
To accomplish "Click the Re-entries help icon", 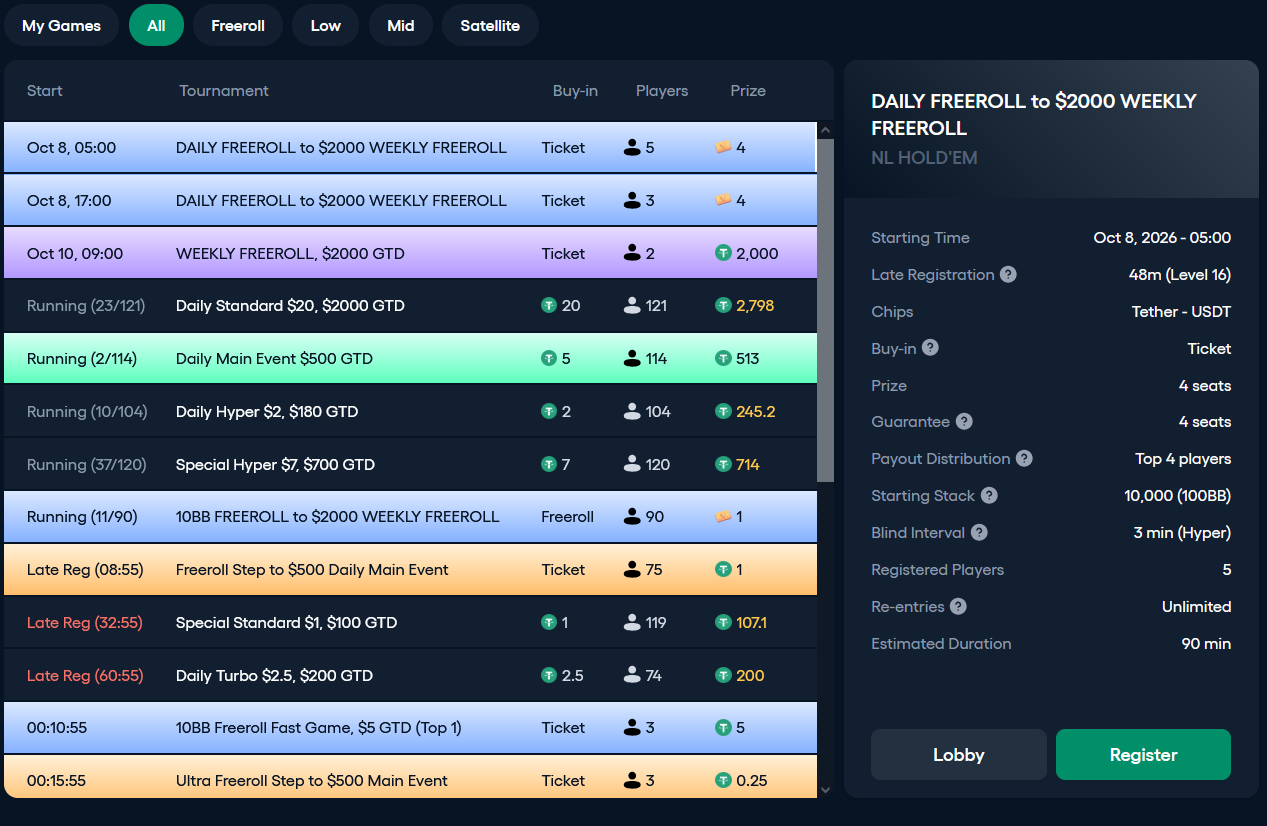I will point(958,606).
